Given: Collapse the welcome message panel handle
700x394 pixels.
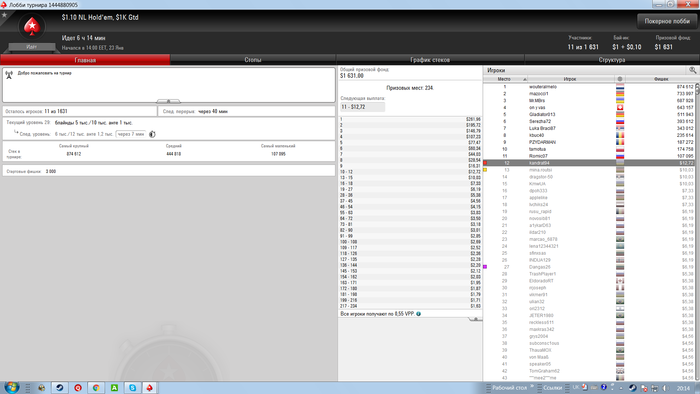Looking at the screenshot, I should pyautogui.click(x=168, y=101).
